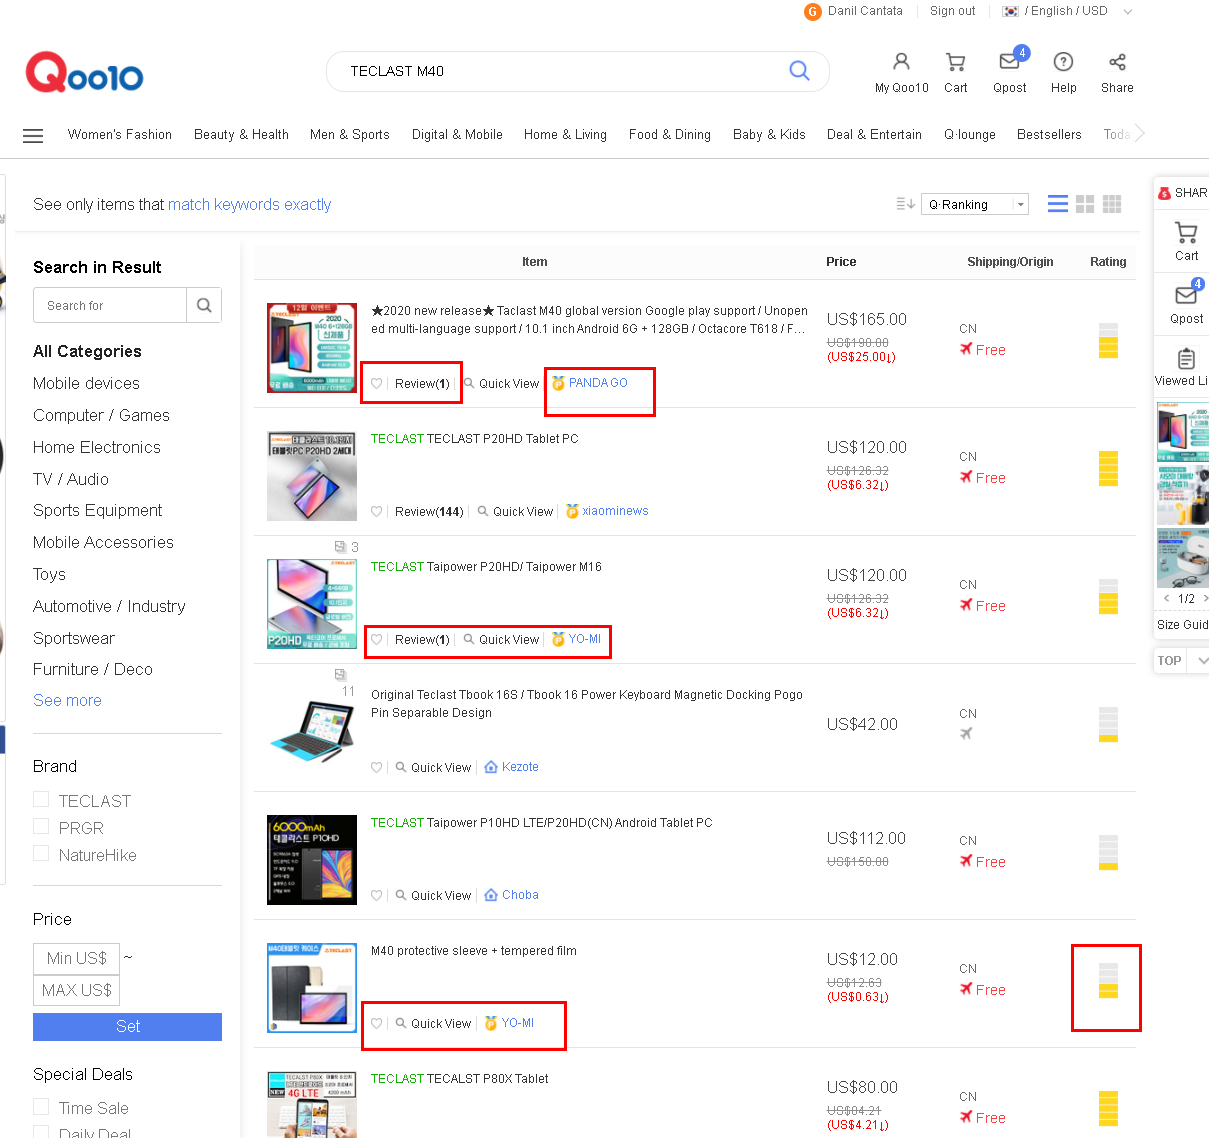Open the Cart icon in the header
This screenshot has width=1209, height=1138.
click(x=956, y=62)
